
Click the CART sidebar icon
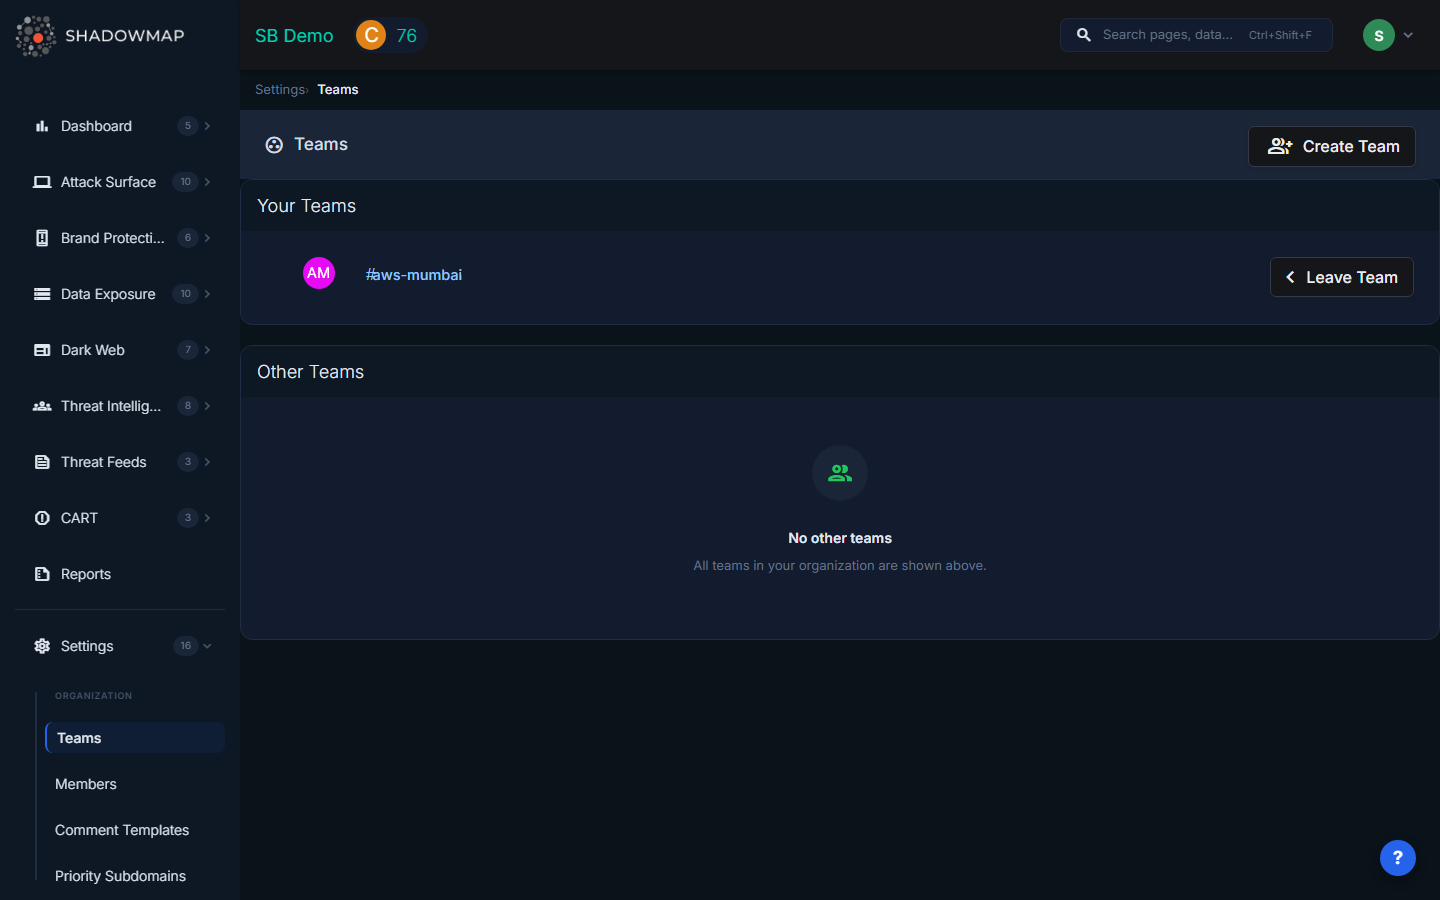coord(42,518)
